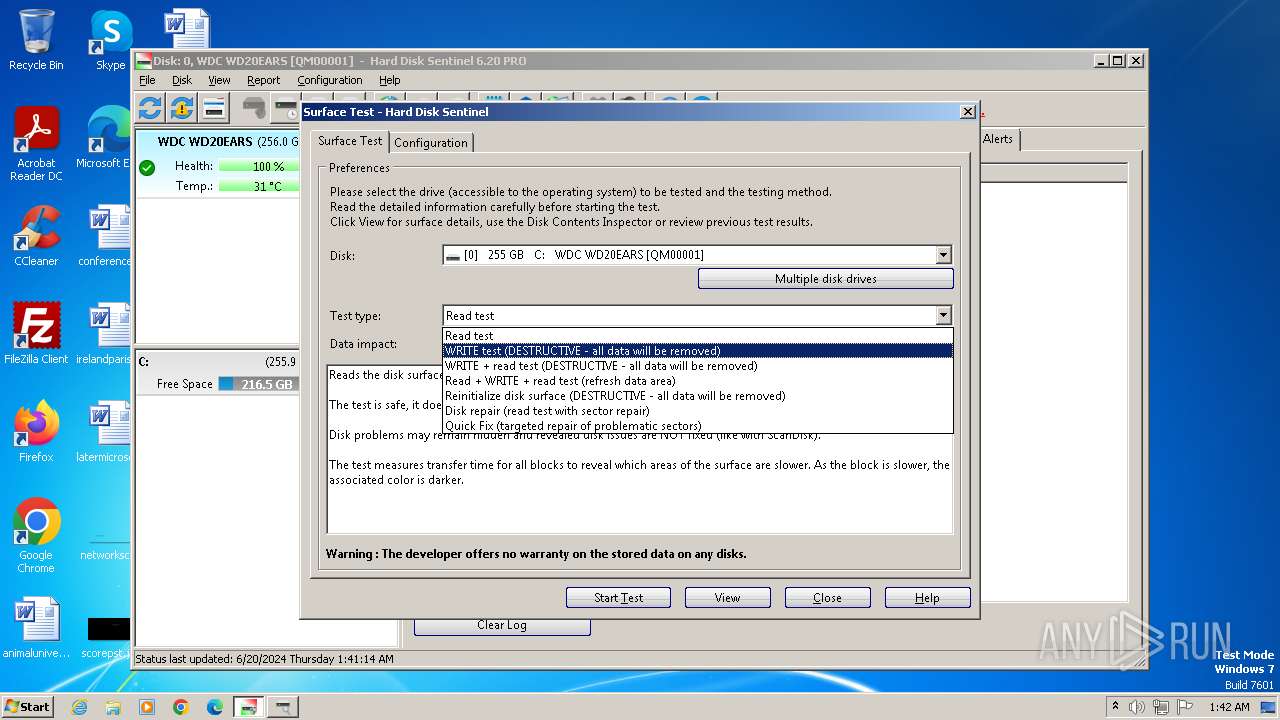Click the Clear Log button
This screenshot has width=1280, height=720.
502,625
